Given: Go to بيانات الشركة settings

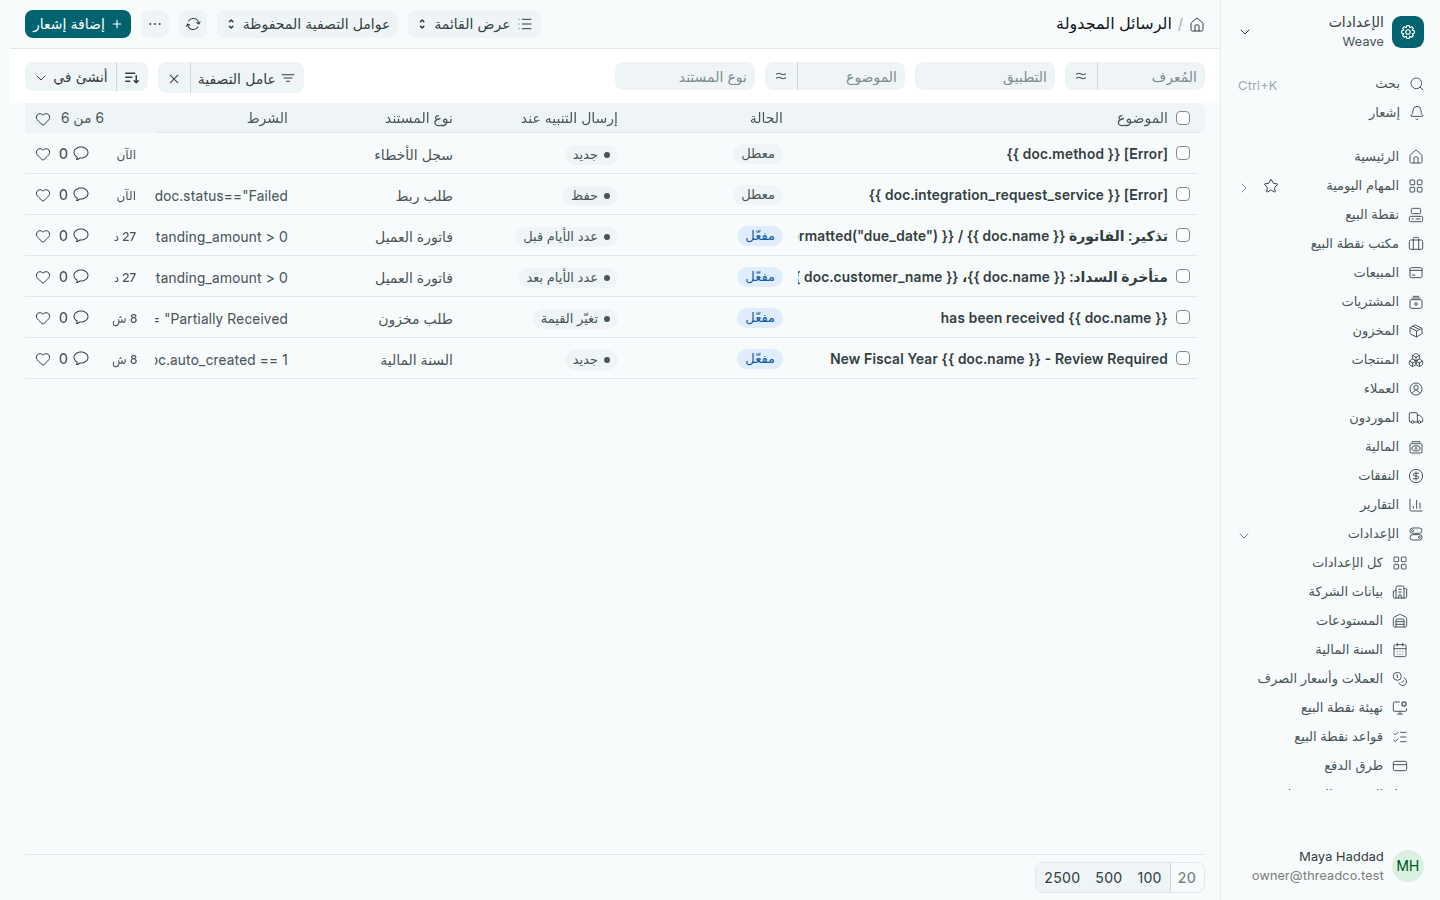Looking at the screenshot, I should (1345, 592).
